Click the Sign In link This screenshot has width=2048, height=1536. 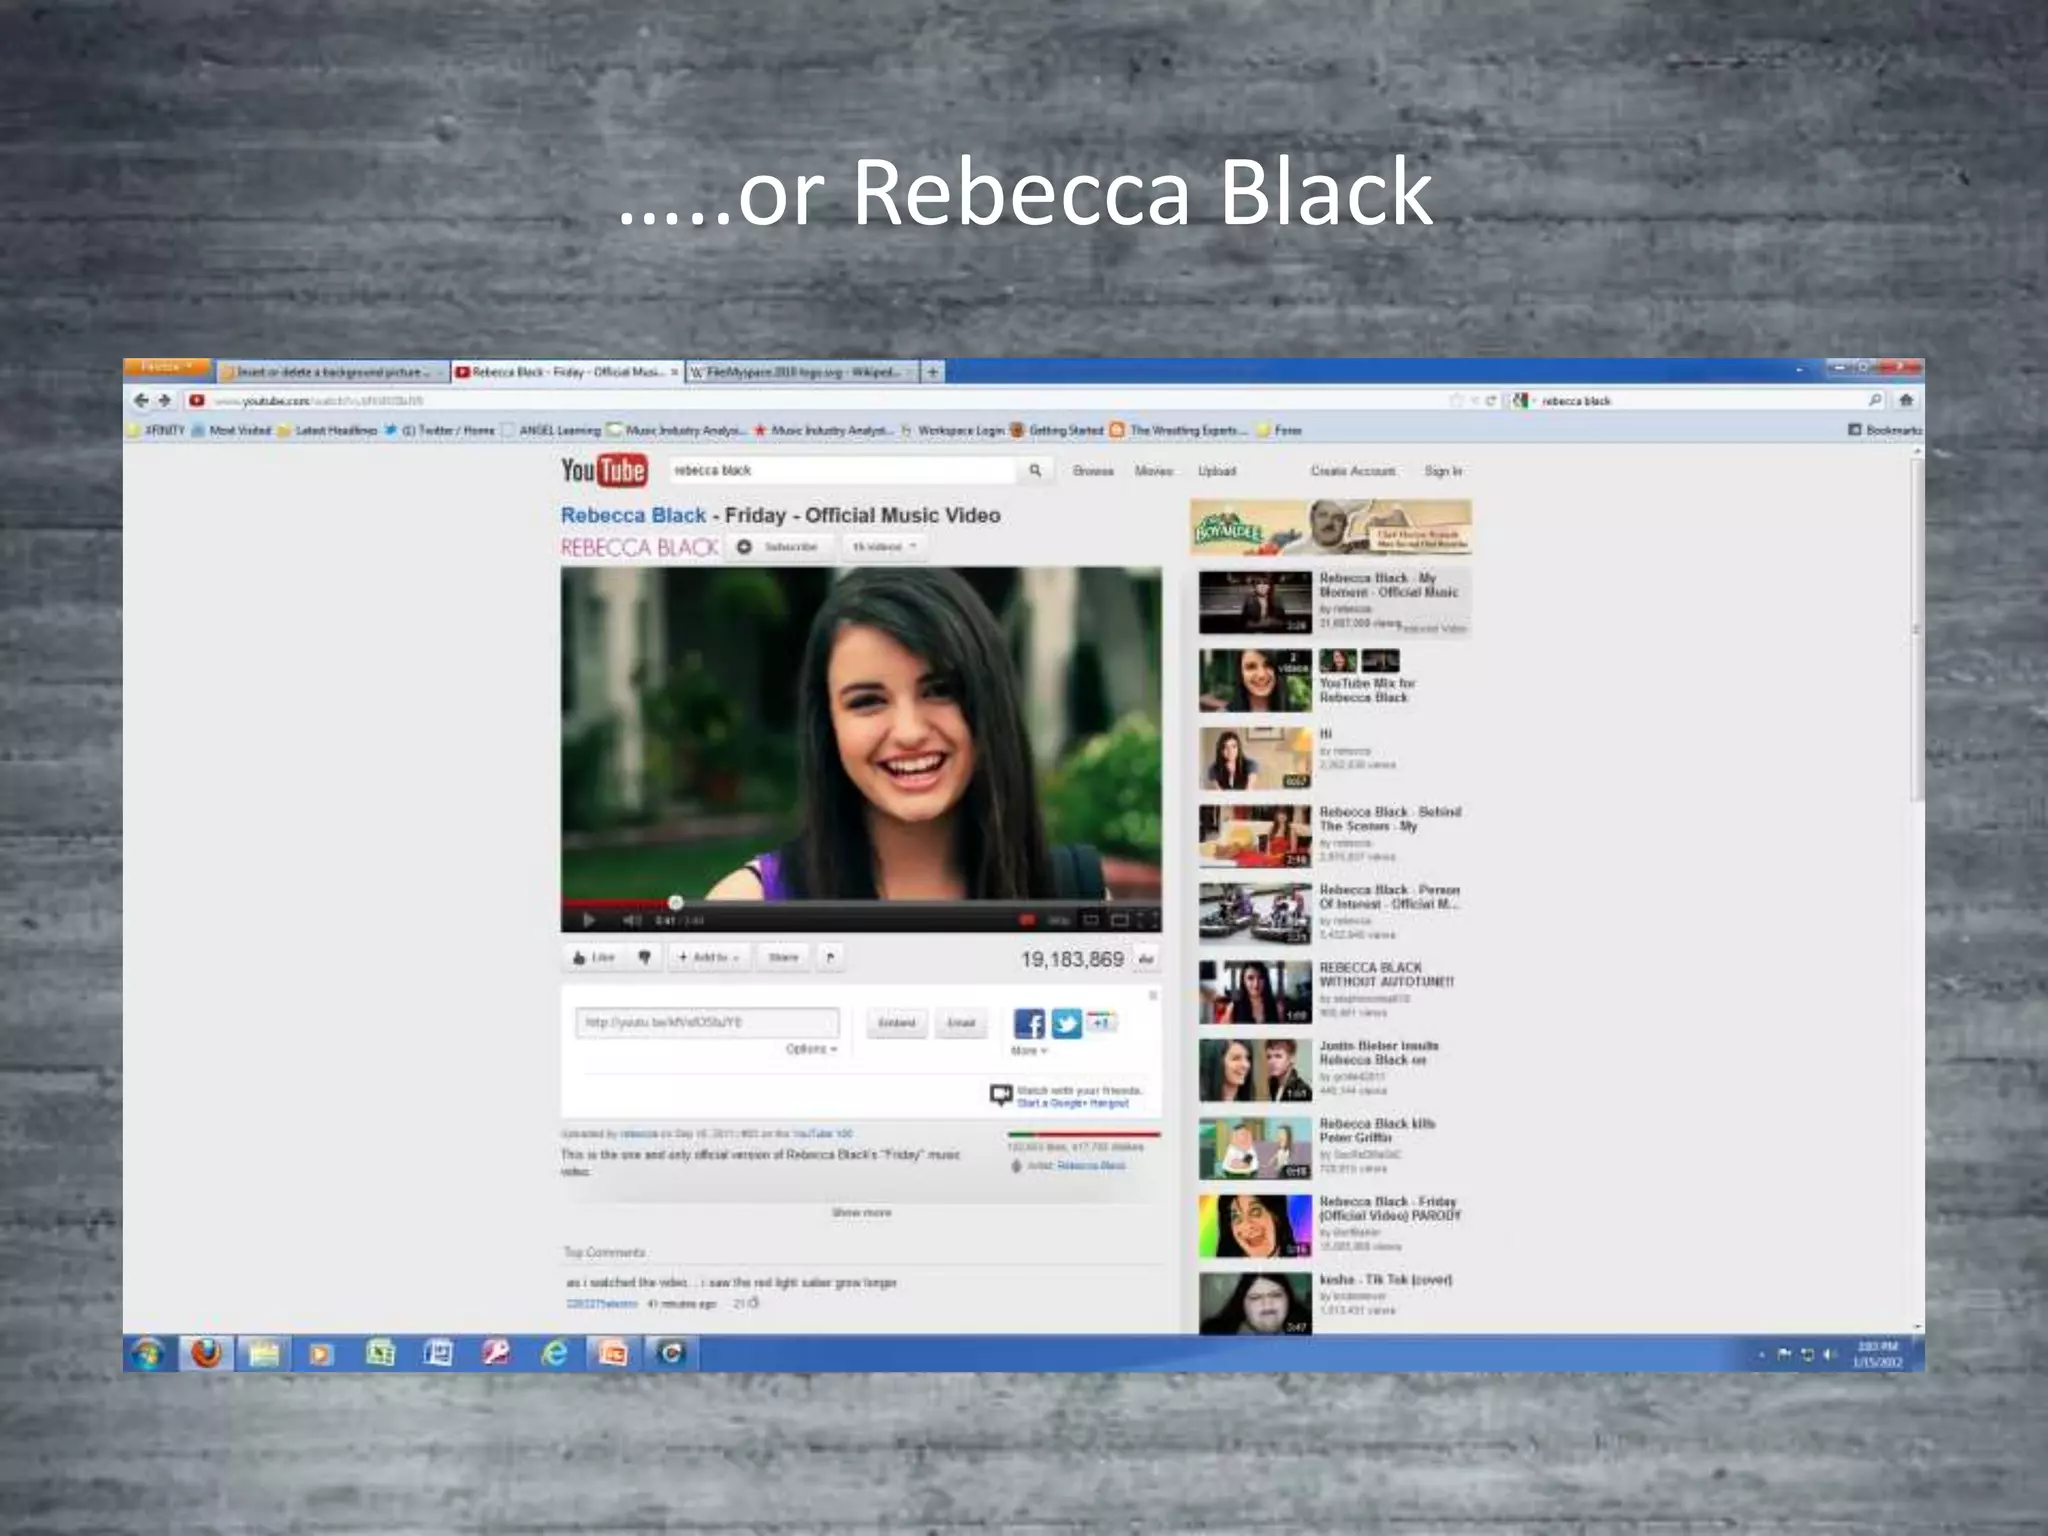(1443, 471)
